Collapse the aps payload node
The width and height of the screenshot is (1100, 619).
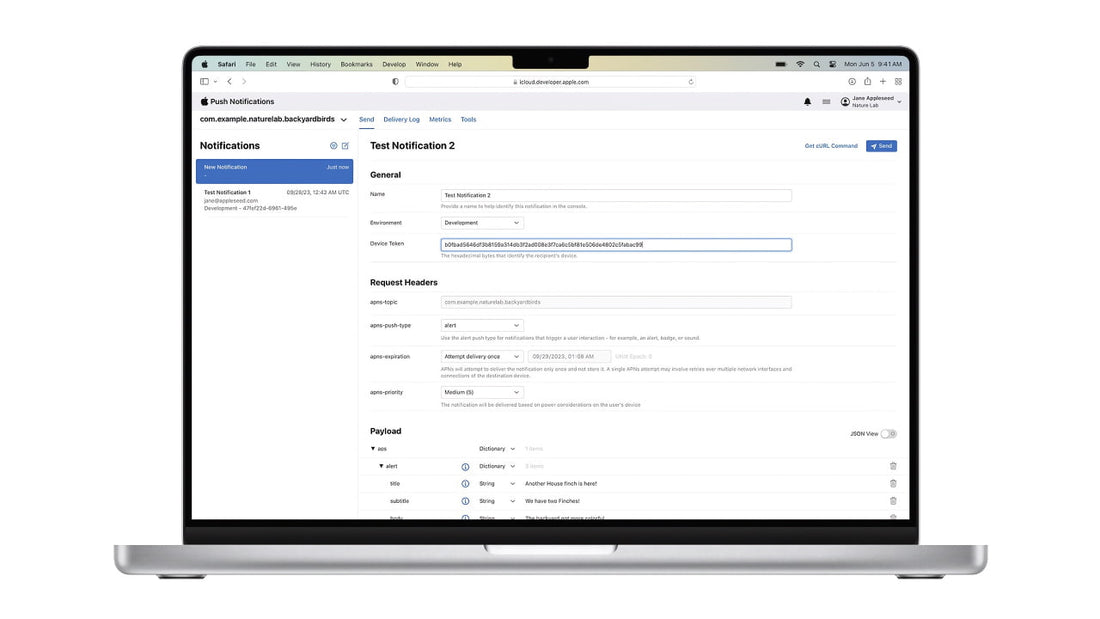[x=373, y=448]
